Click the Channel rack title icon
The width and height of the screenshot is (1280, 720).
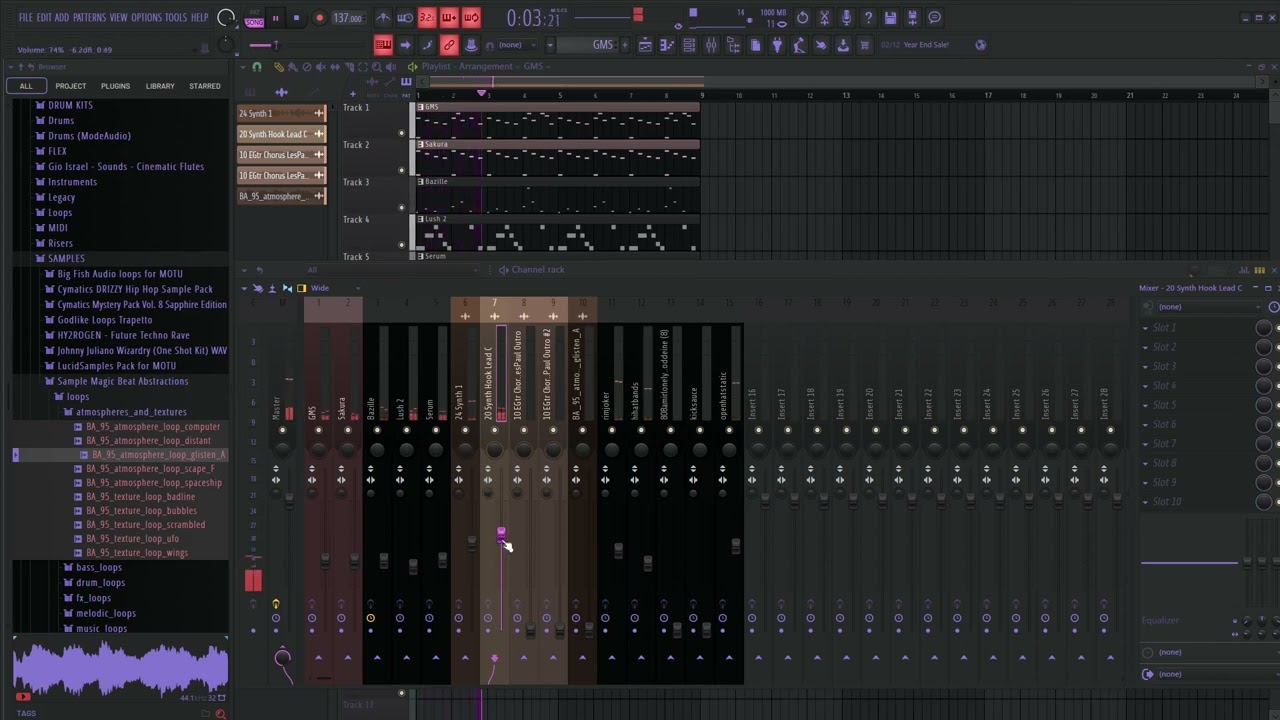click(503, 270)
